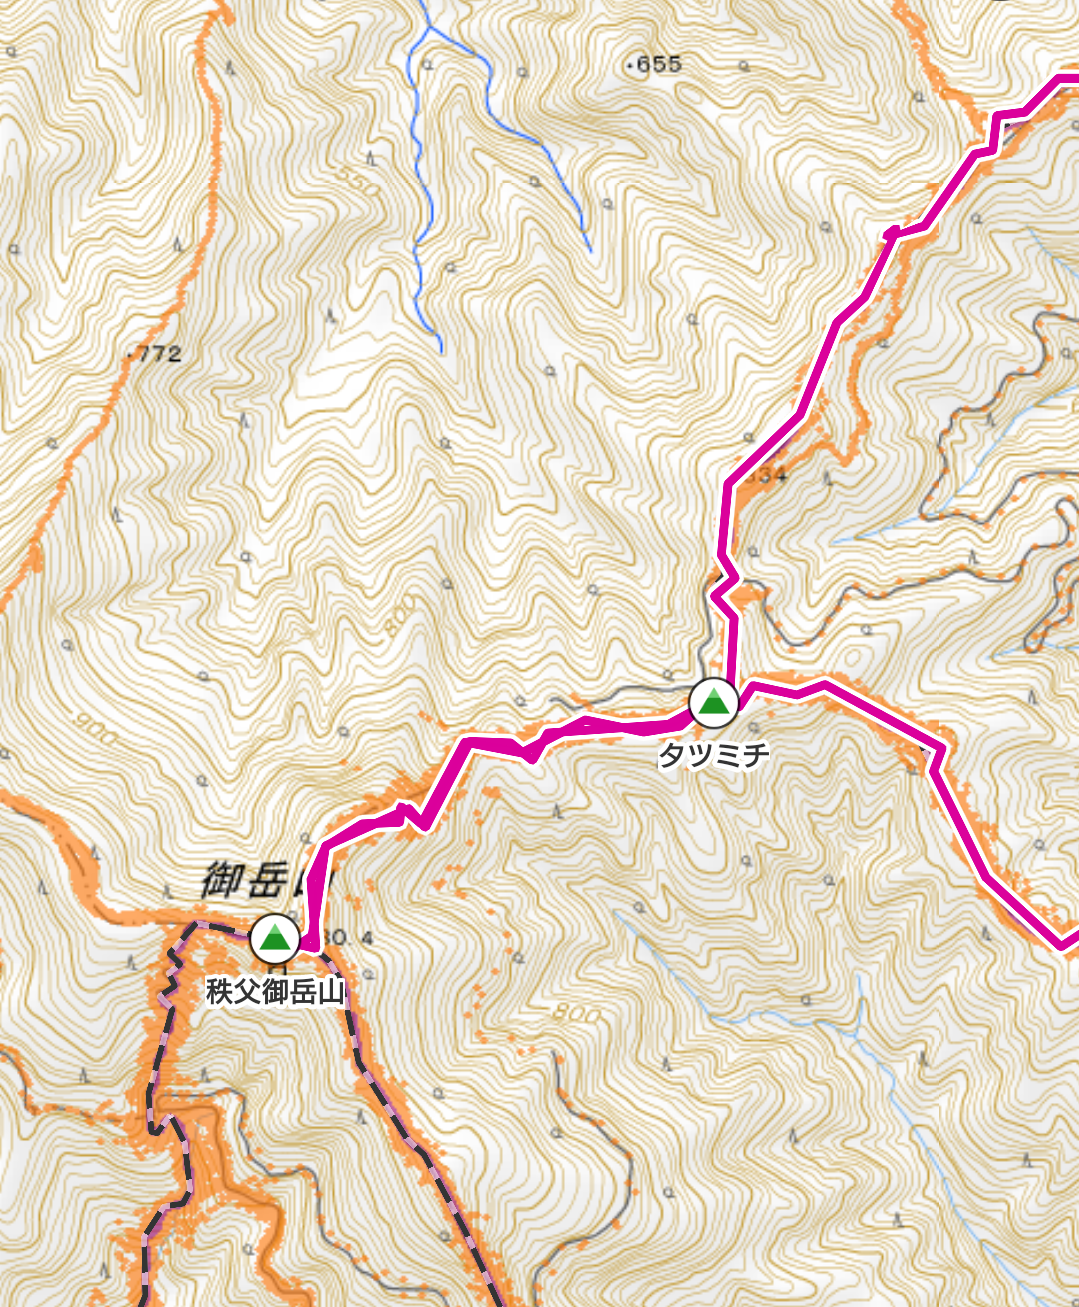Click the タツミチ text label
1079x1307 pixels.
(x=713, y=754)
